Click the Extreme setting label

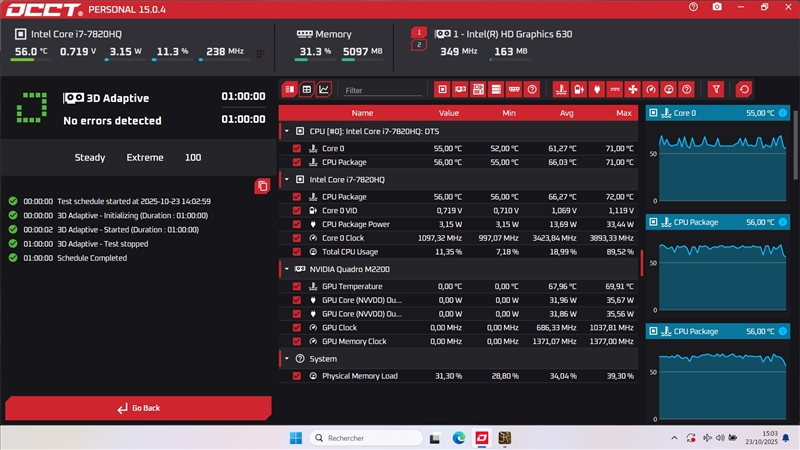(x=145, y=158)
